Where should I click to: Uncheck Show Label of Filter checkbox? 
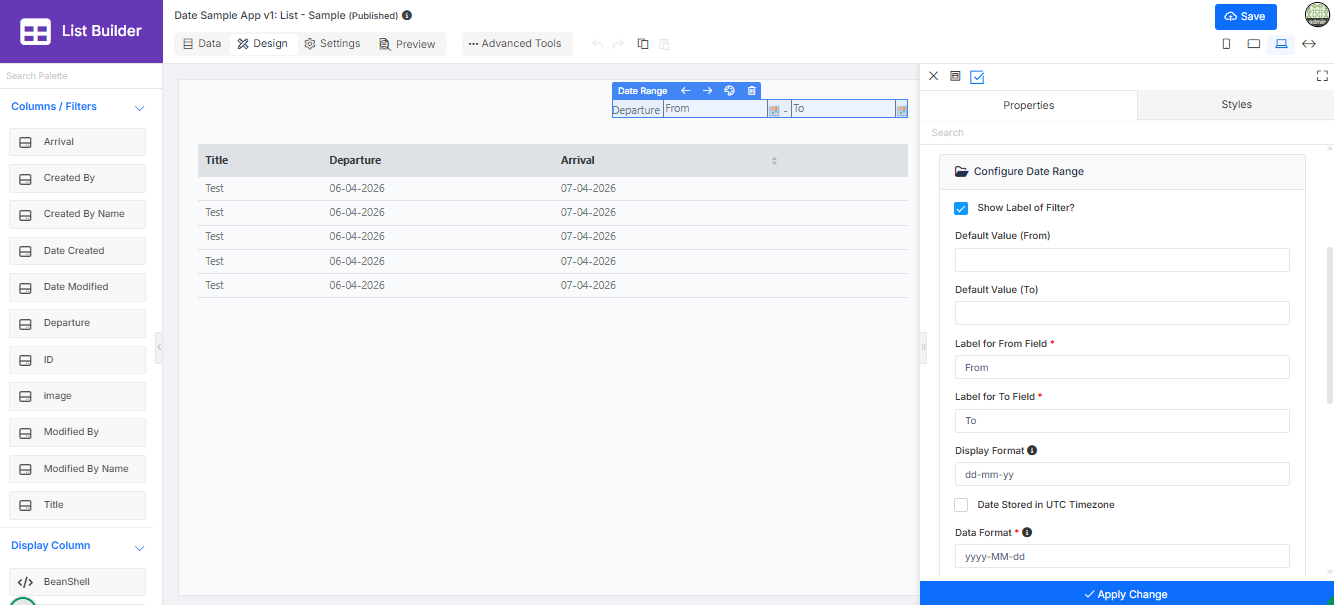[961, 208]
